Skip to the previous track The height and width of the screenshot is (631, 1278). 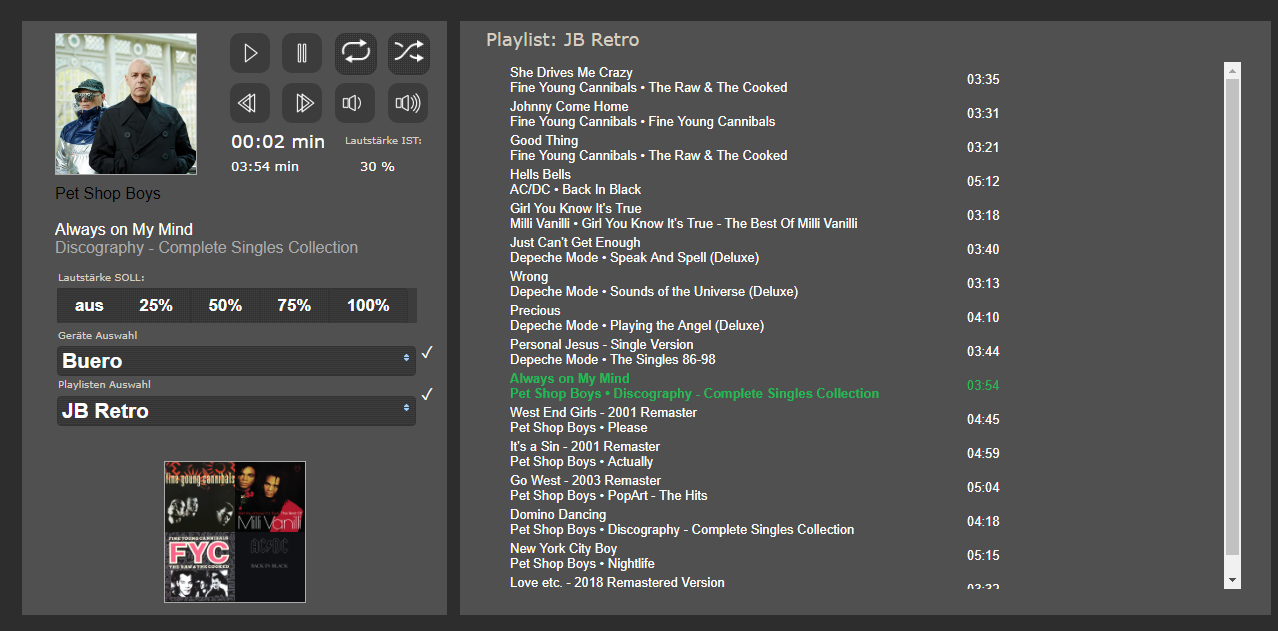(x=249, y=103)
